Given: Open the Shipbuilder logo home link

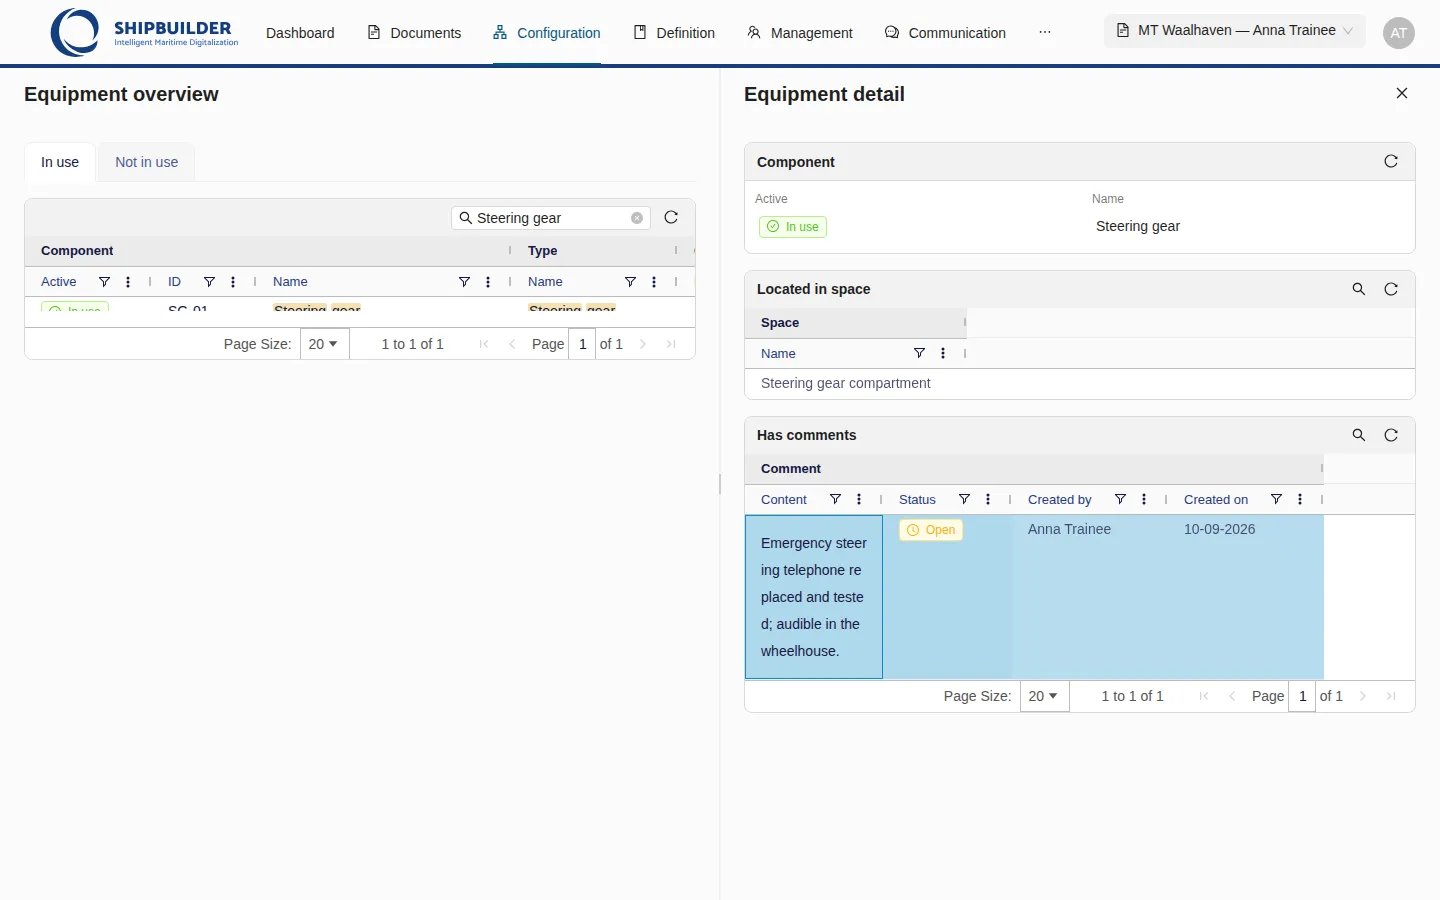Looking at the screenshot, I should pyautogui.click(x=145, y=32).
